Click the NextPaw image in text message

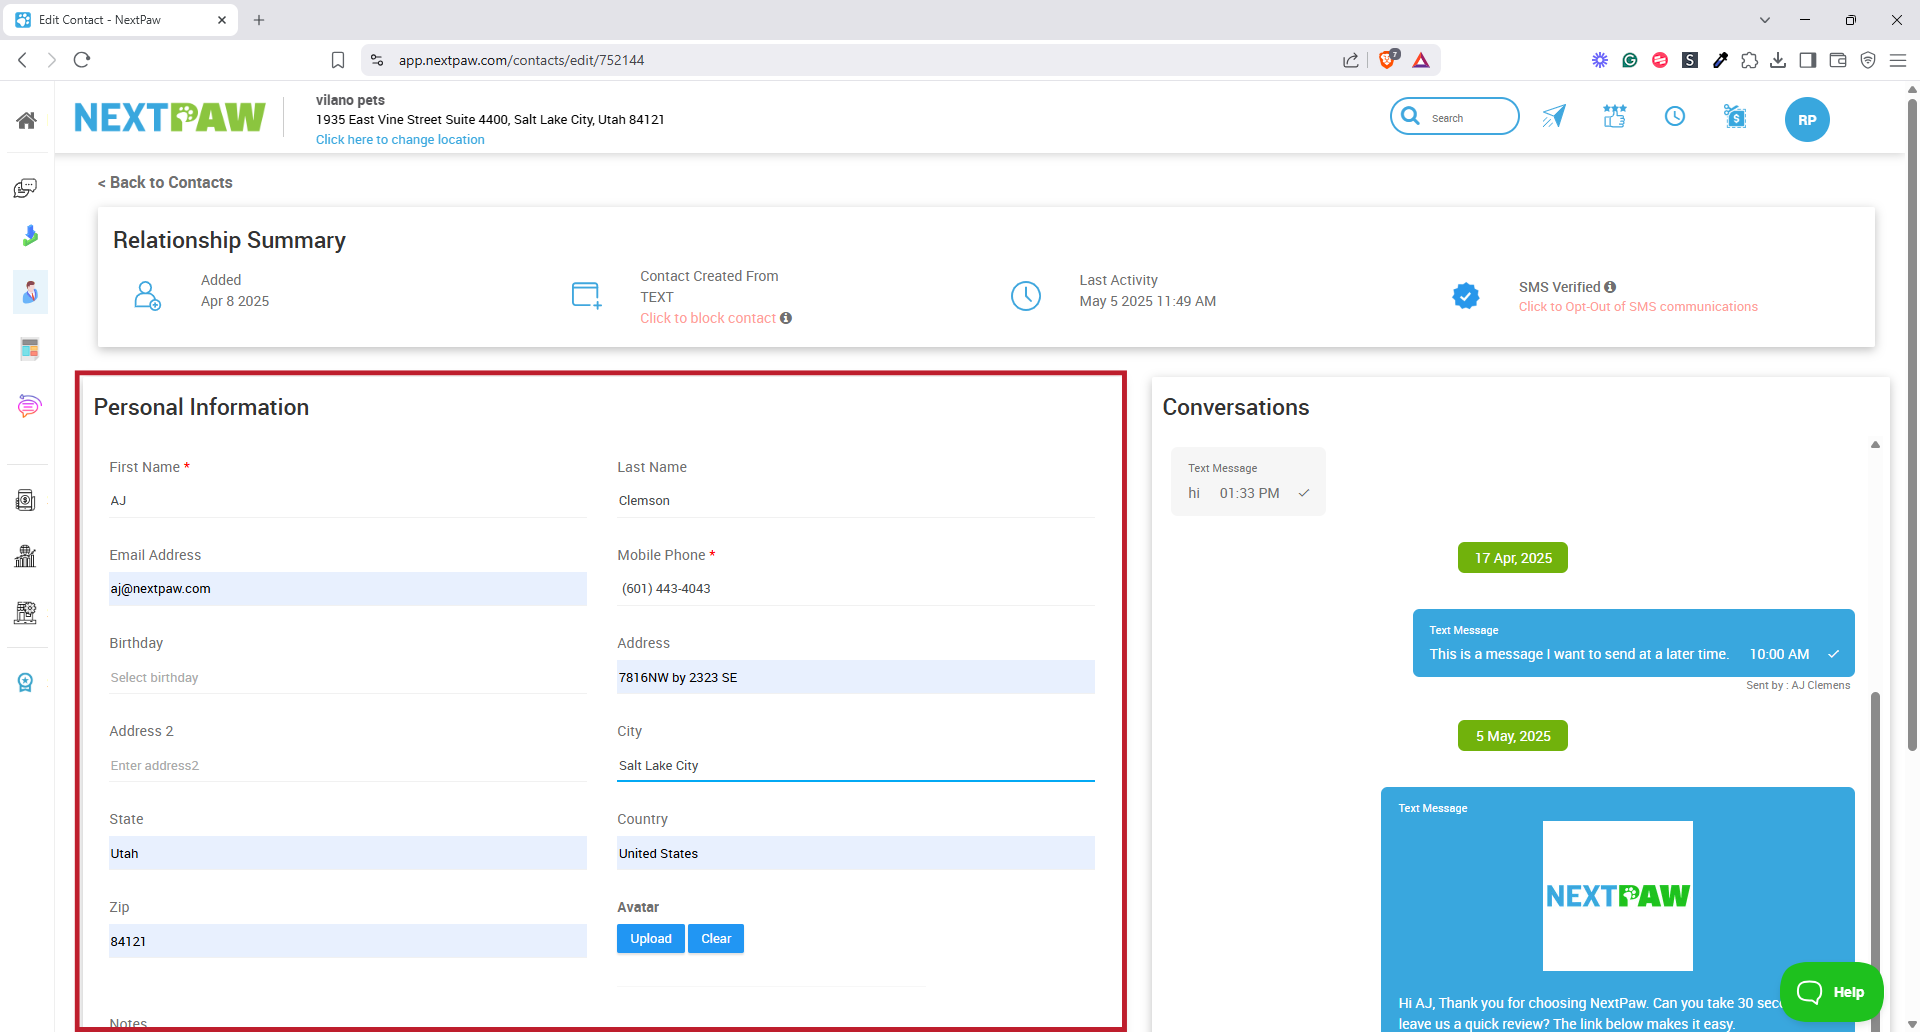[x=1617, y=895]
